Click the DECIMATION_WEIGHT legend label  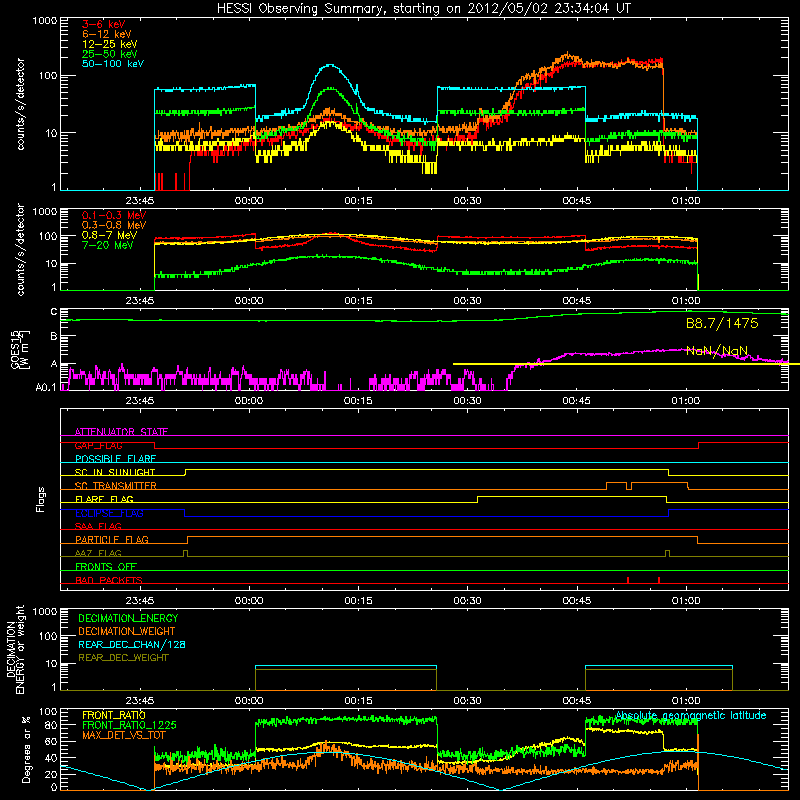127,631
